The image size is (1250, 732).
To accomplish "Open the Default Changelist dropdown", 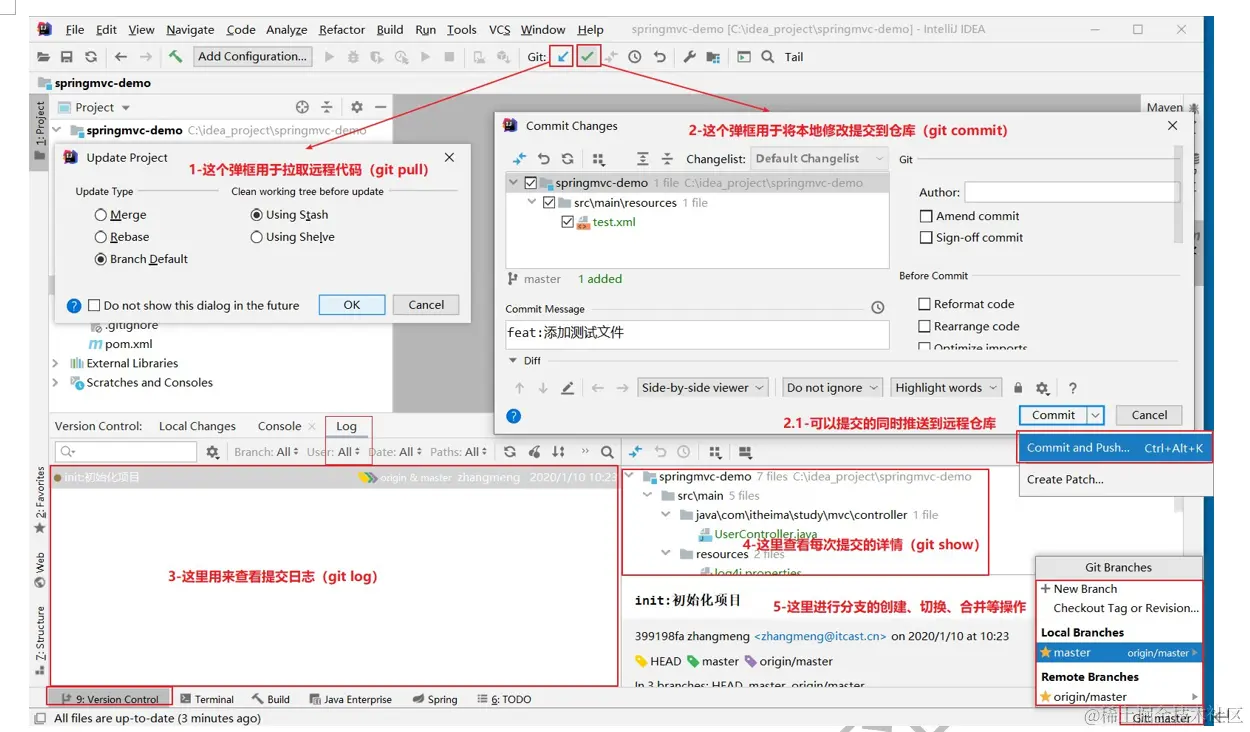I will pyautogui.click(x=819, y=158).
